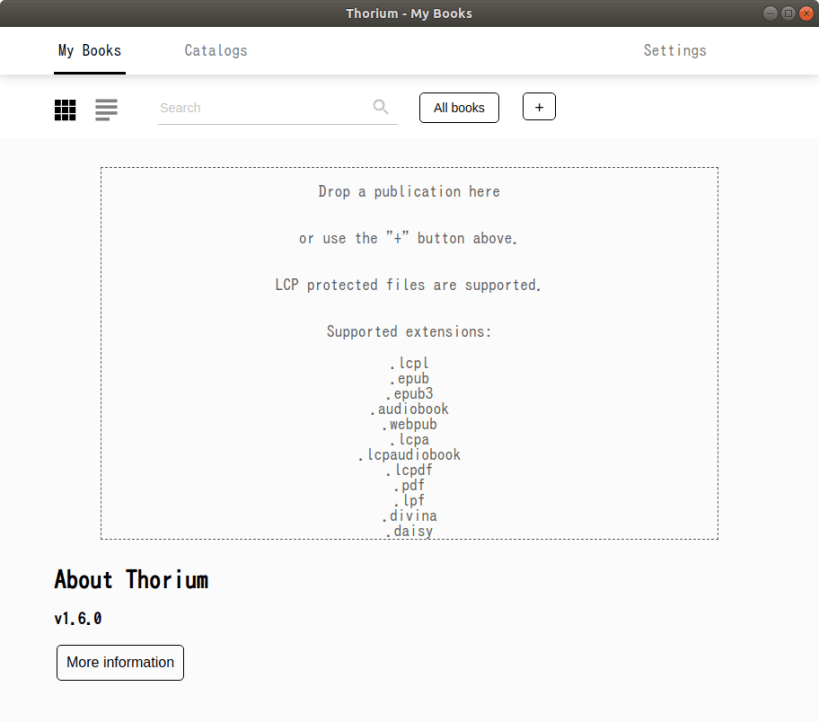Click the .webpub extension text
The image size is (819, 722).
tap(410, 424)
